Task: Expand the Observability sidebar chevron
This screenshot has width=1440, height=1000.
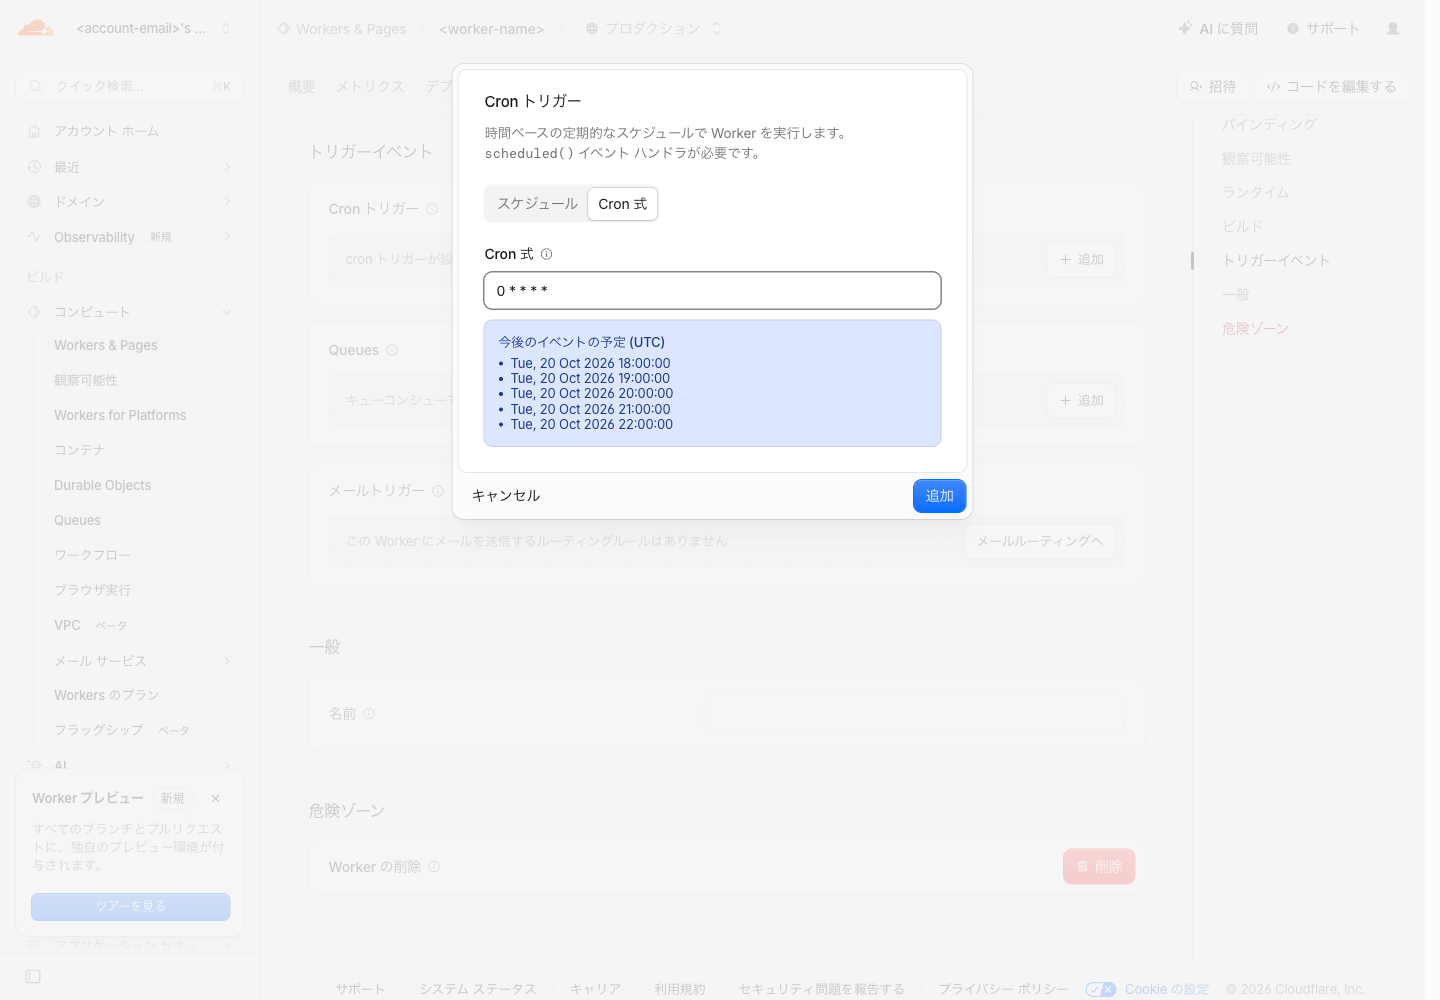Action: [227, 237]
